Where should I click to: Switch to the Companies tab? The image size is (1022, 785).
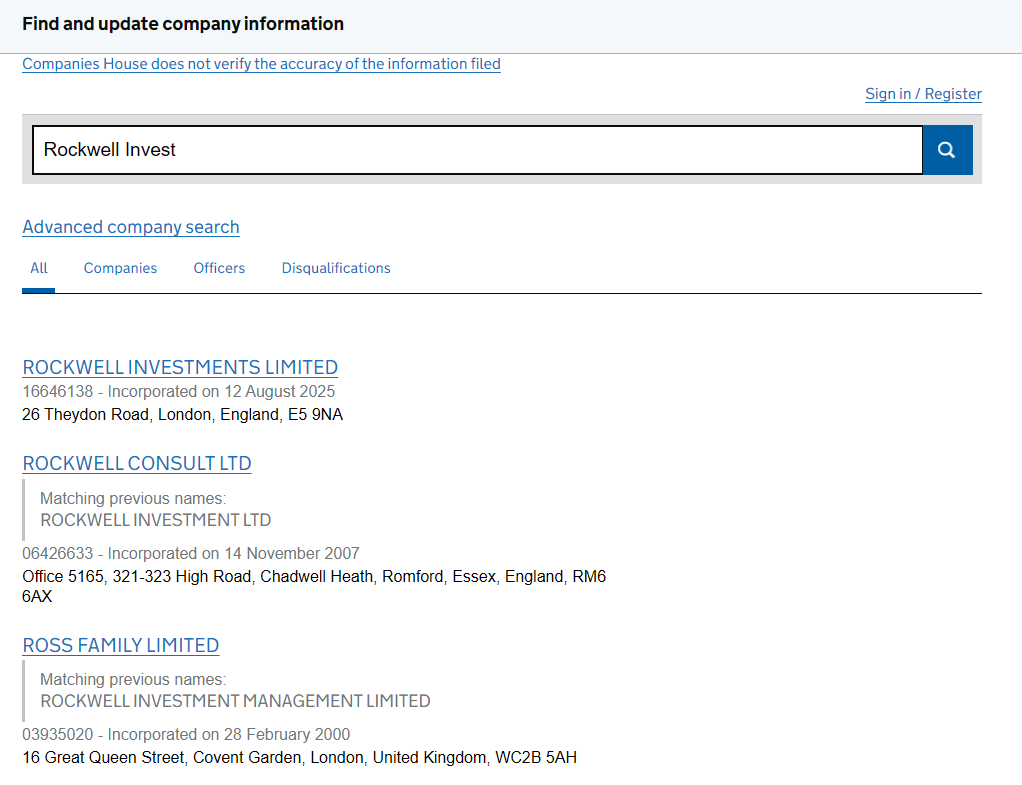tap(120, 268)
